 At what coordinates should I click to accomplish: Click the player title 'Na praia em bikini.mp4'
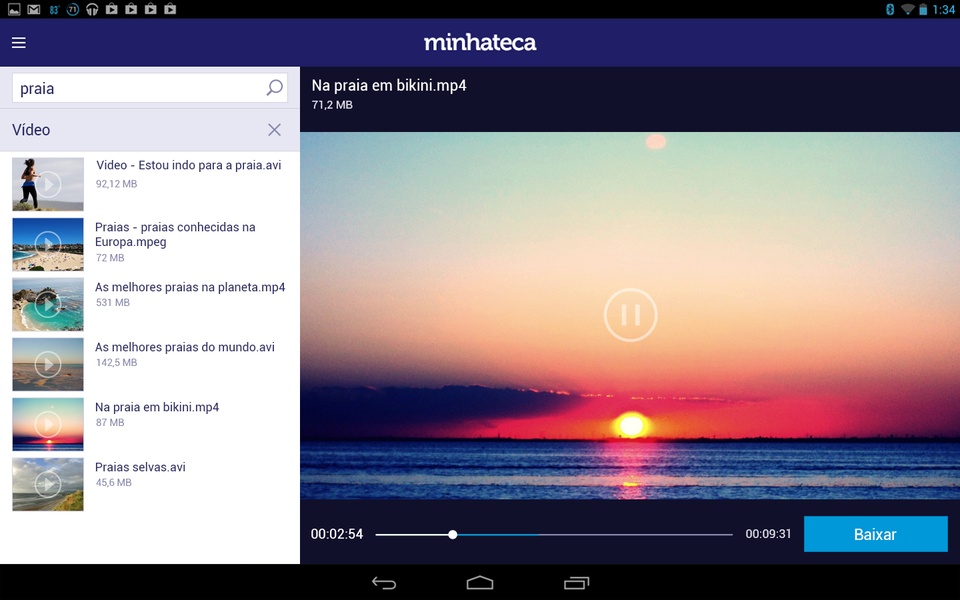click(389, 86)
